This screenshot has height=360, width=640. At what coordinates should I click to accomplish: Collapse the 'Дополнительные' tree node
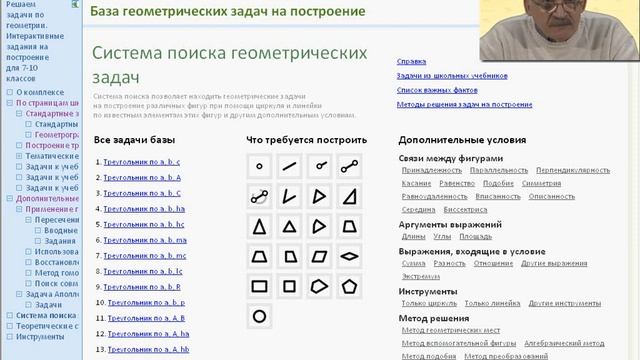click(x=10, y=198)
